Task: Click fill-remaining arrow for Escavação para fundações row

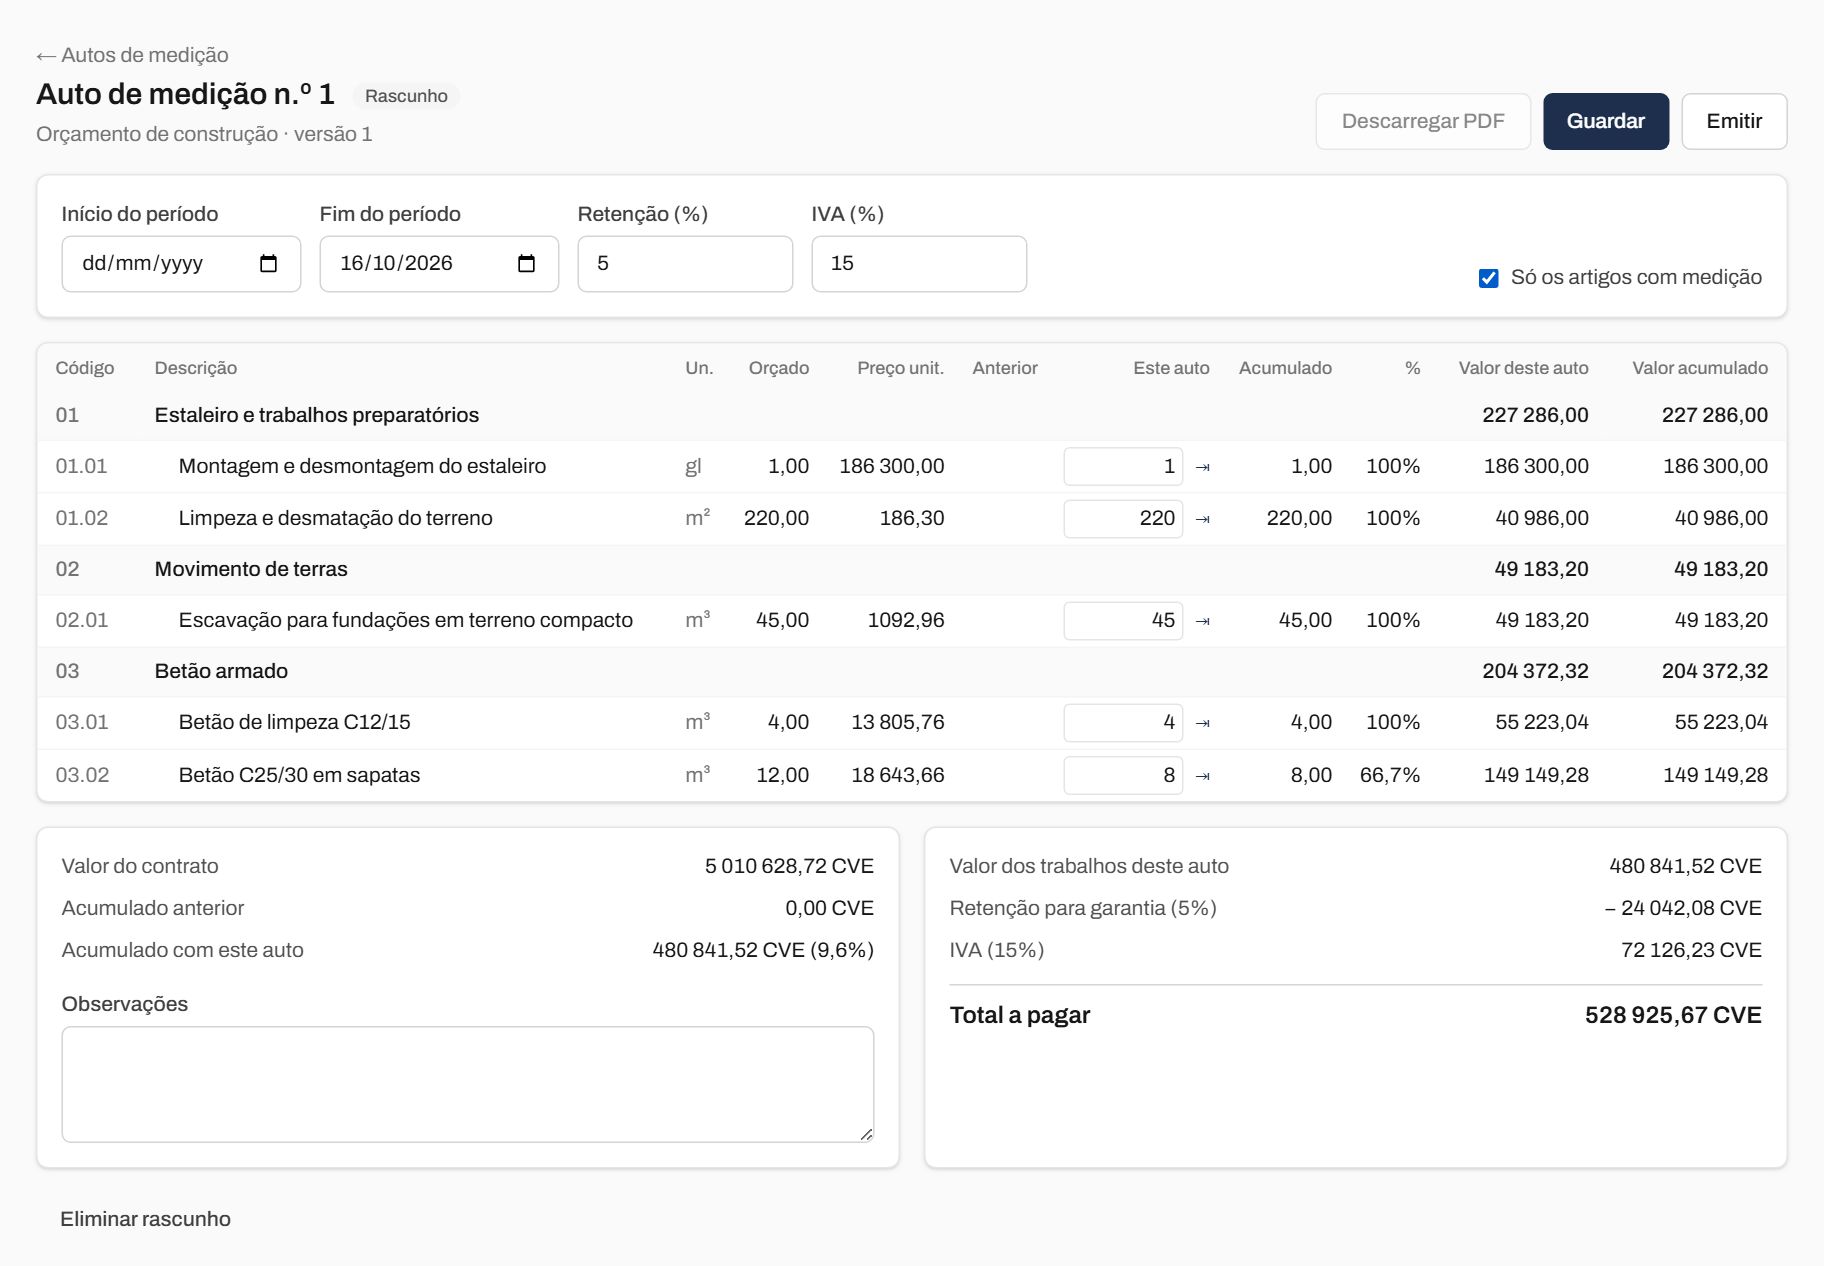Action: (1203, 621)
